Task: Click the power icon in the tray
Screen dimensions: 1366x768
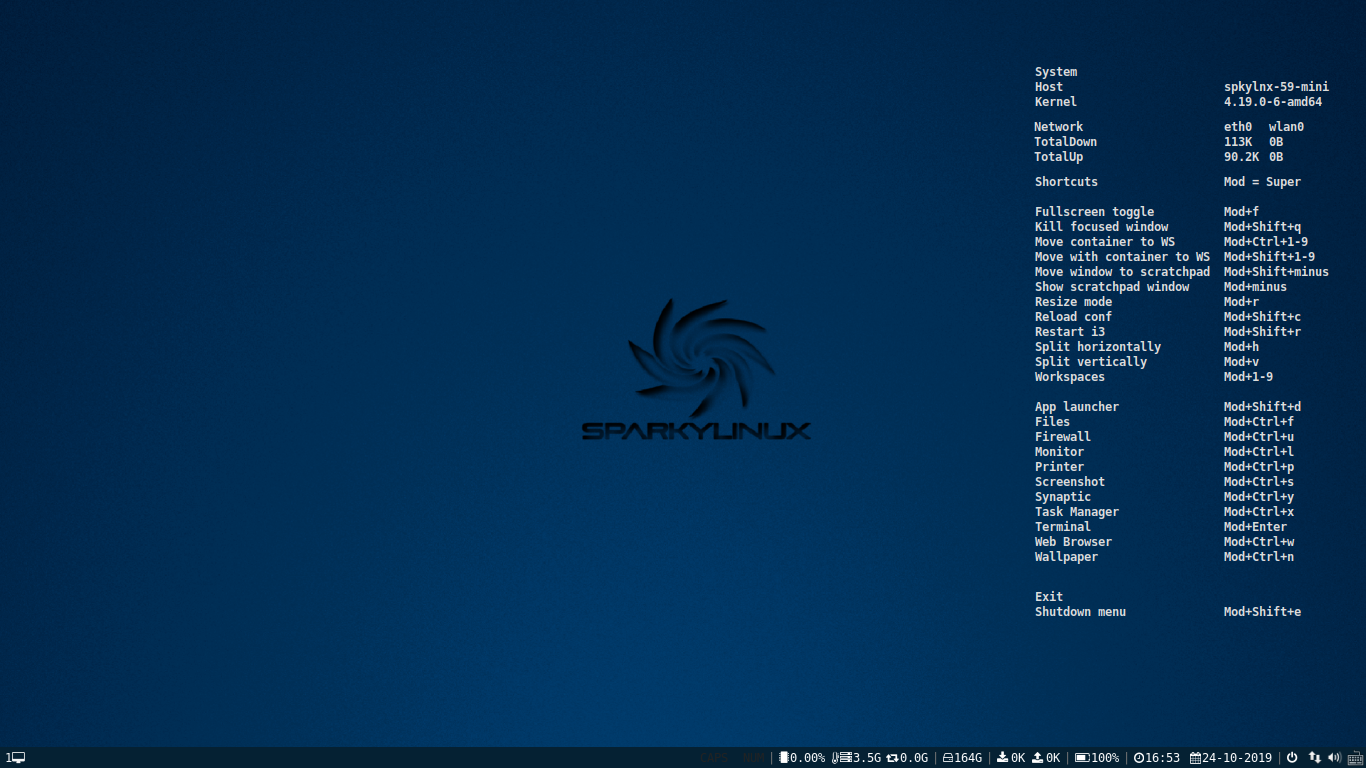Action: click(1292, 757)
